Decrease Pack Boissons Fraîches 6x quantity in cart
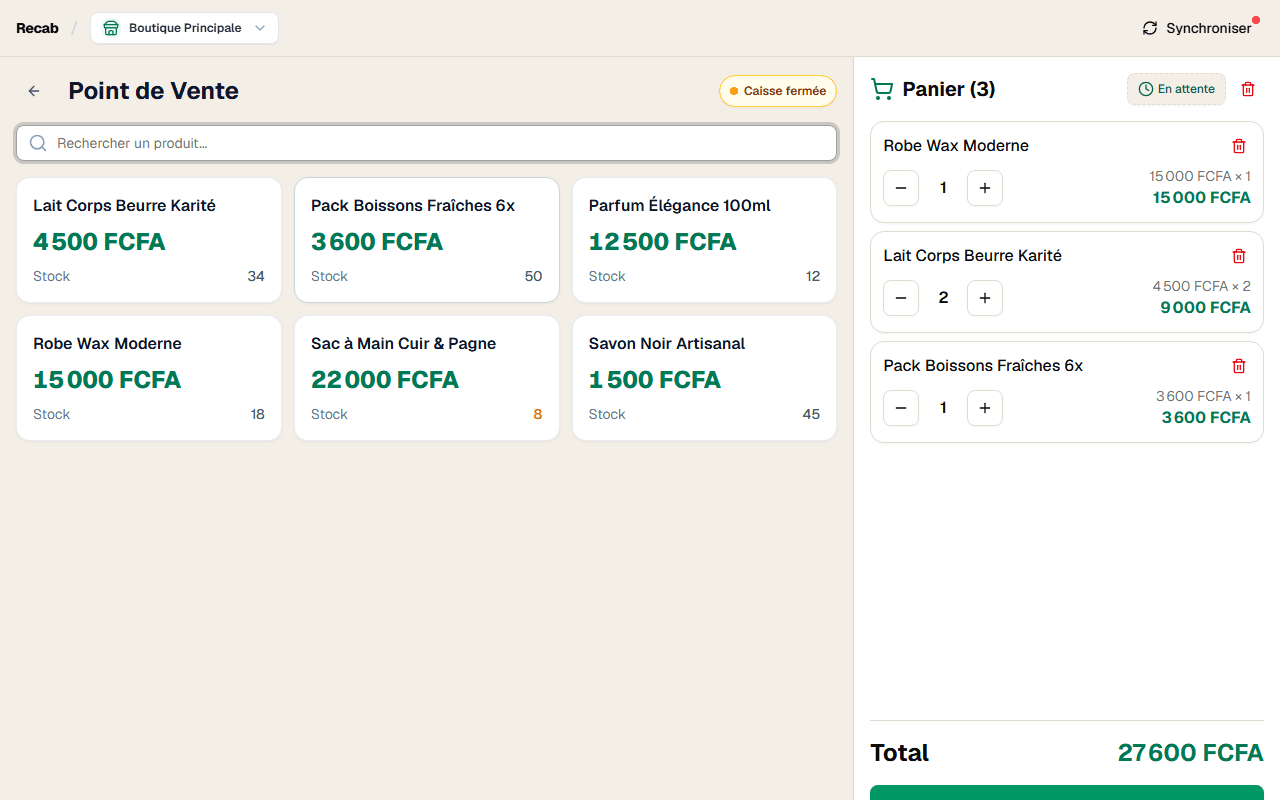The height and width of the screenshot is (800, 1280). tap(901, 408)
